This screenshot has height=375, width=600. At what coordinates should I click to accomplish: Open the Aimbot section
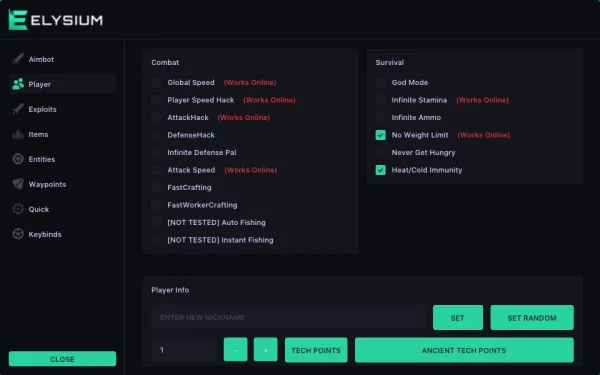[x=62, y=59]
